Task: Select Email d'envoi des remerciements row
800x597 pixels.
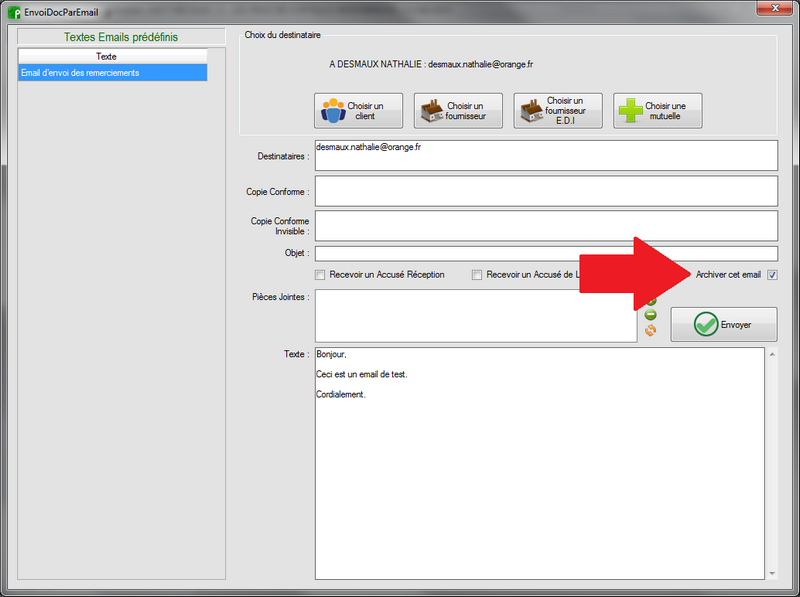Action: [x=113, y=73]
